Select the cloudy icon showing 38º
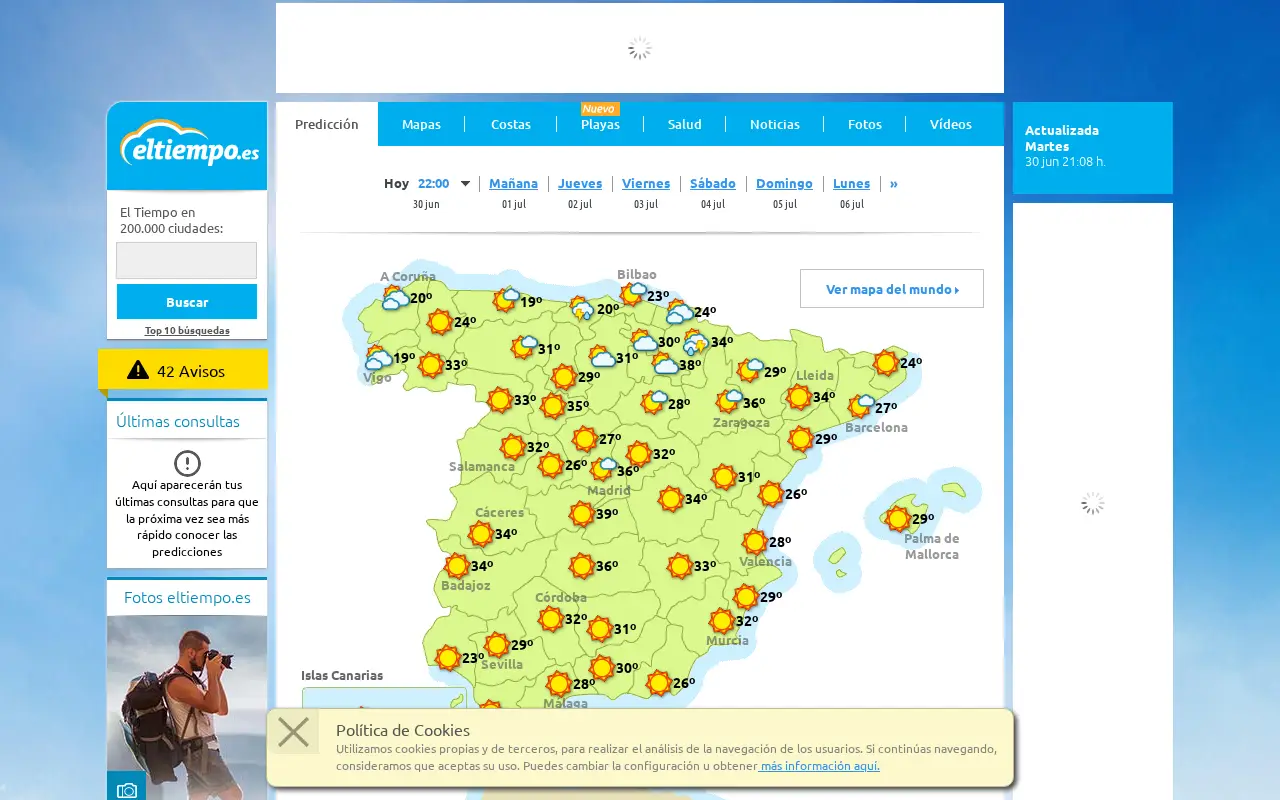The image size is (1280, 800). [665, 363]
